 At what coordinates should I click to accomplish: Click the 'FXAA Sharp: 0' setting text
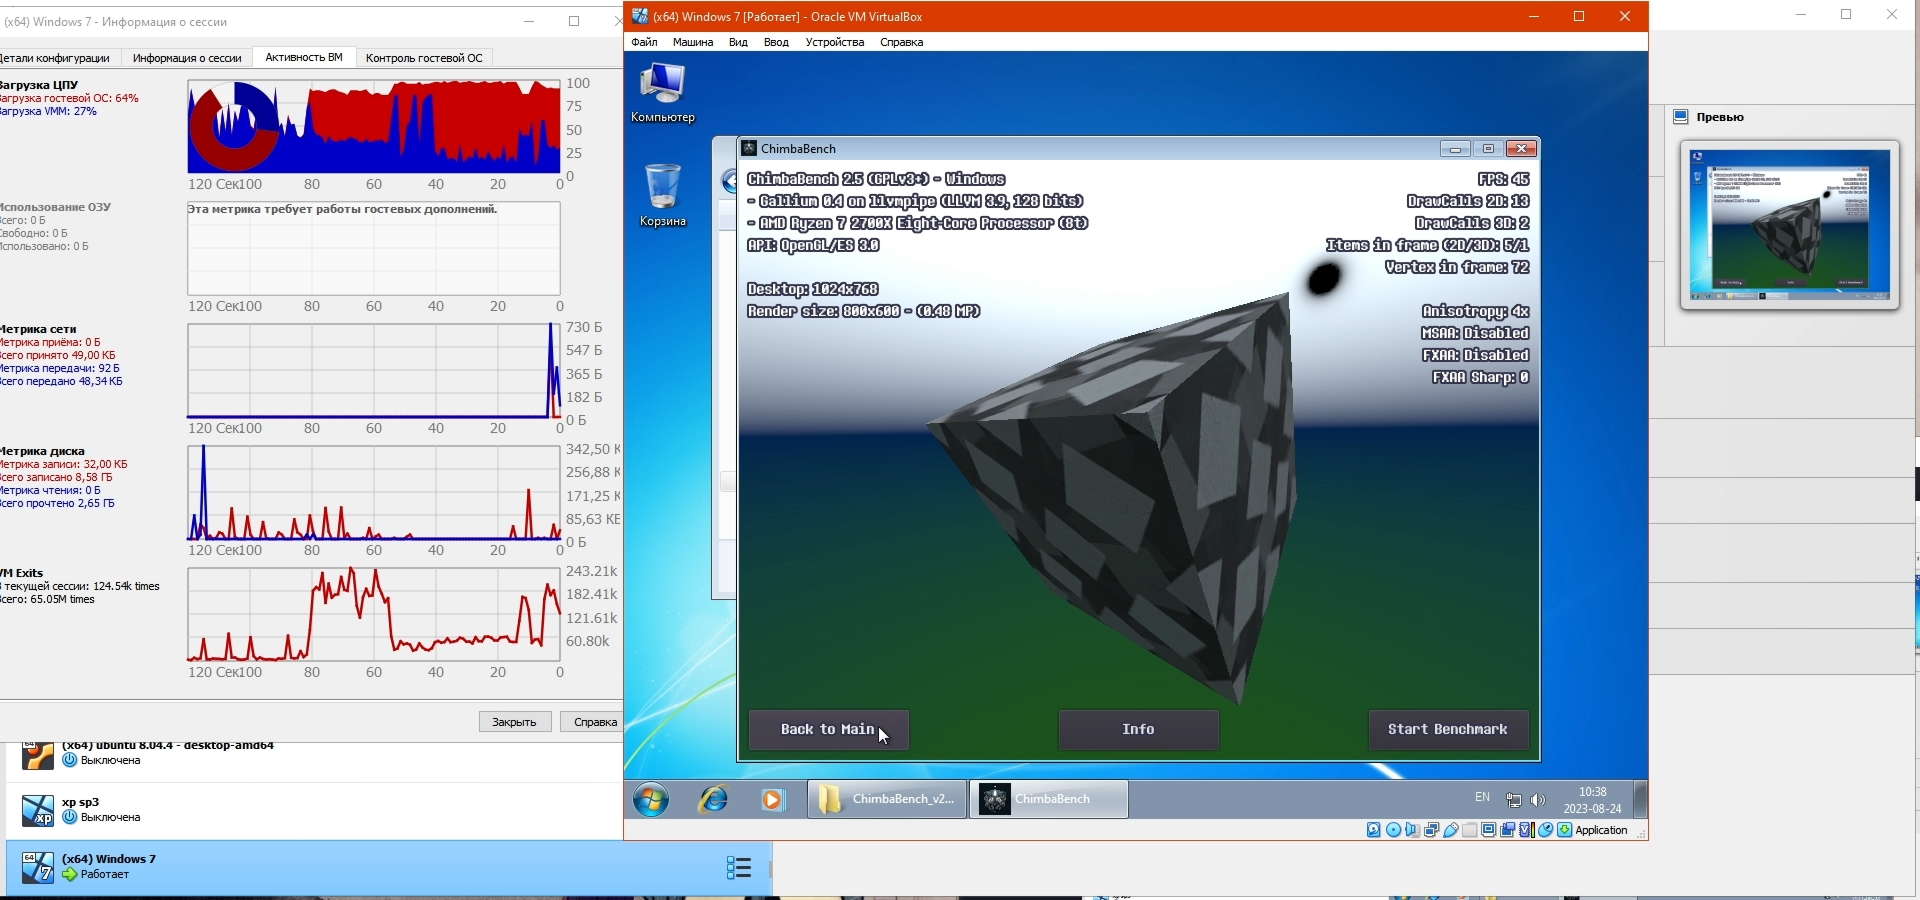click(x=1481, y=377)
